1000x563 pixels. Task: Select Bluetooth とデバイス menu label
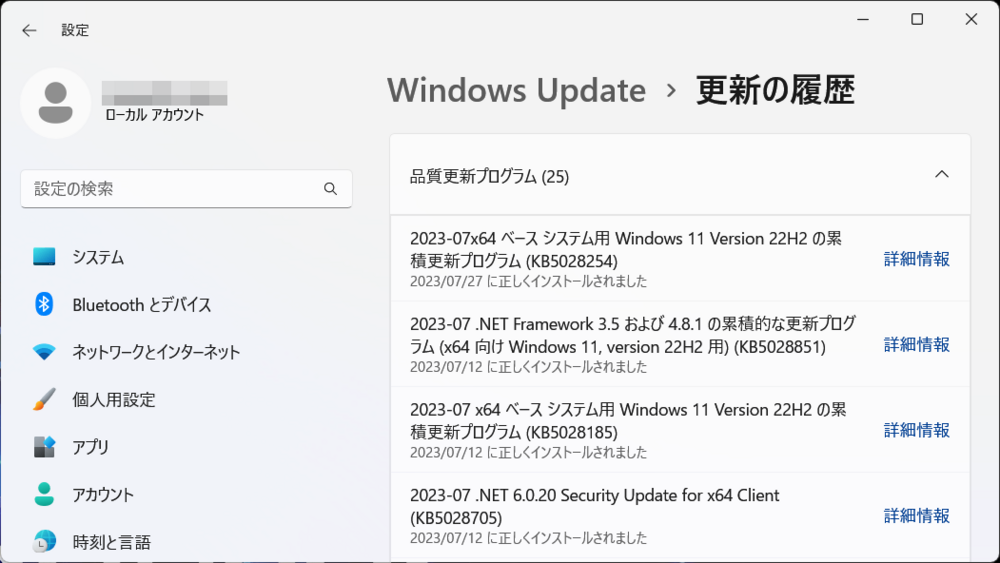coord(142,305)
